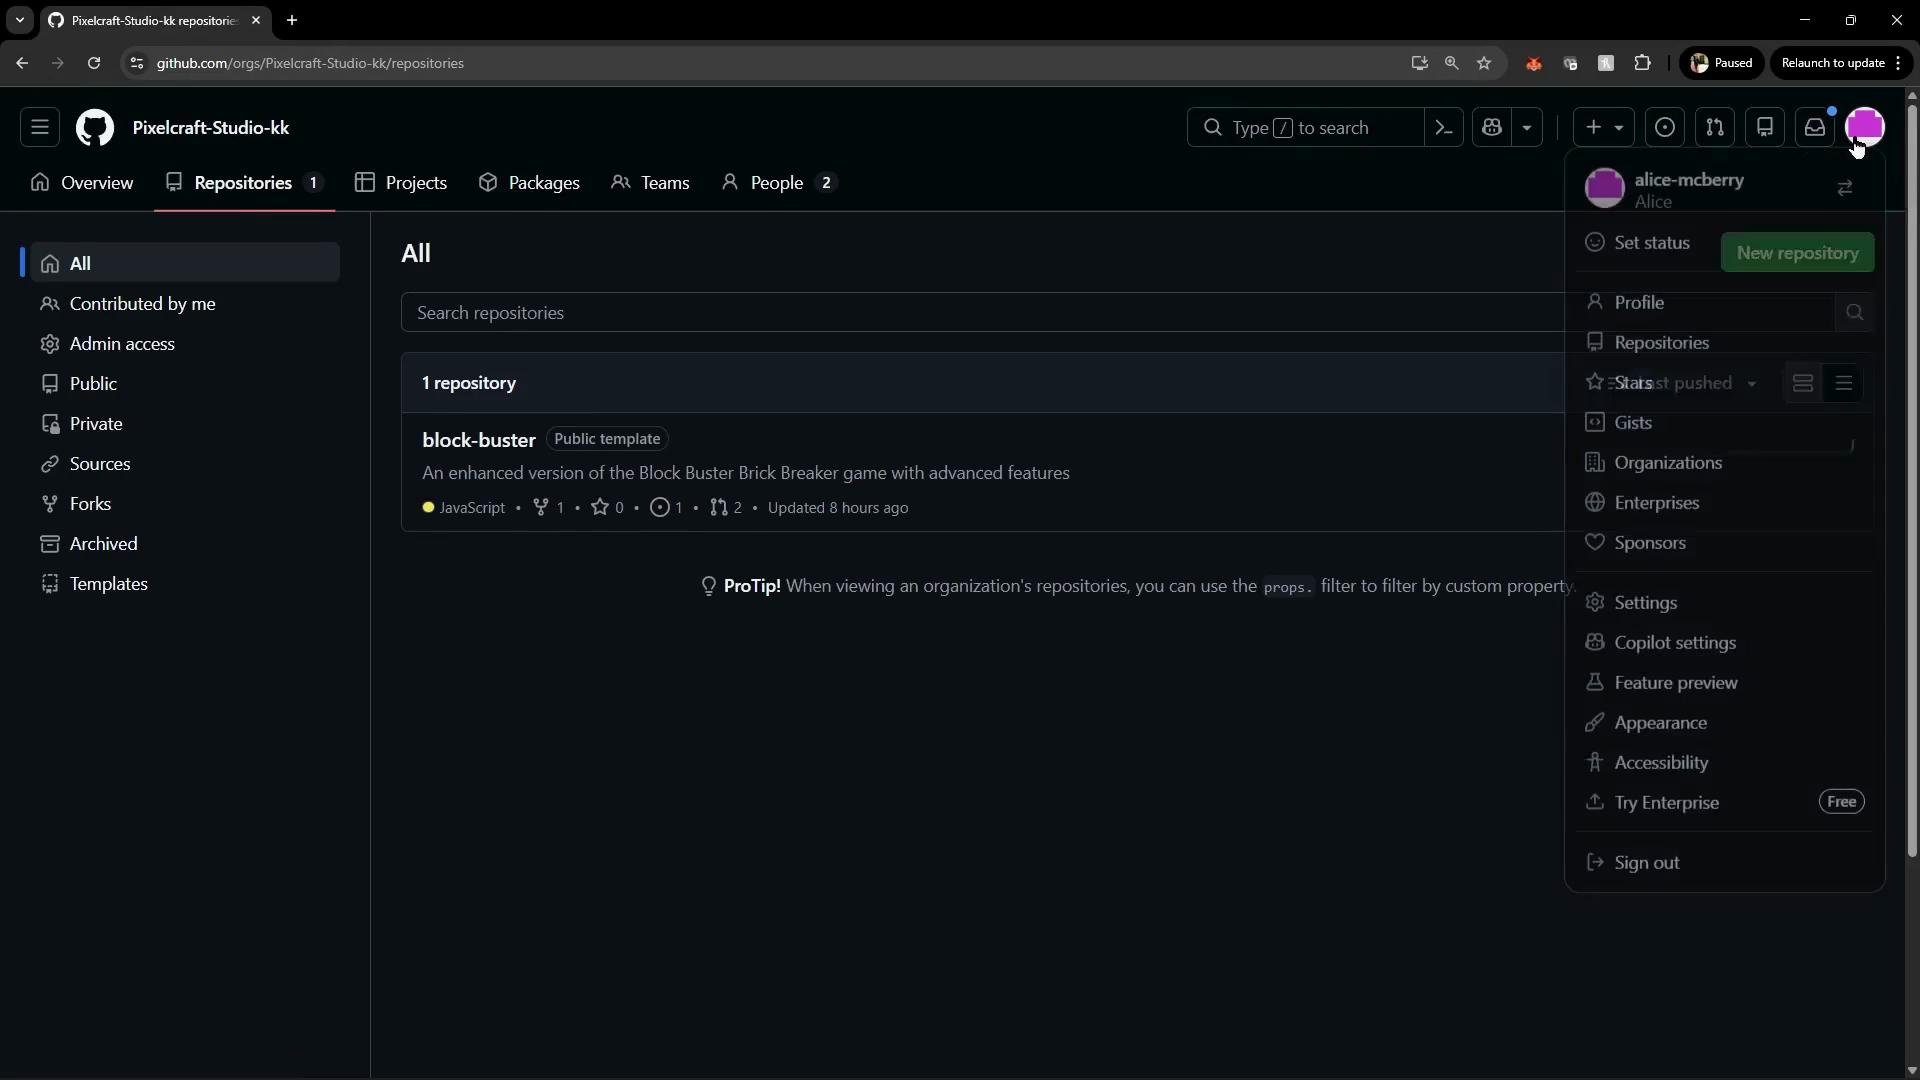This screenshot has height=1080, width=1920.
Task: Filter by Private repositories
Action: 185,423
